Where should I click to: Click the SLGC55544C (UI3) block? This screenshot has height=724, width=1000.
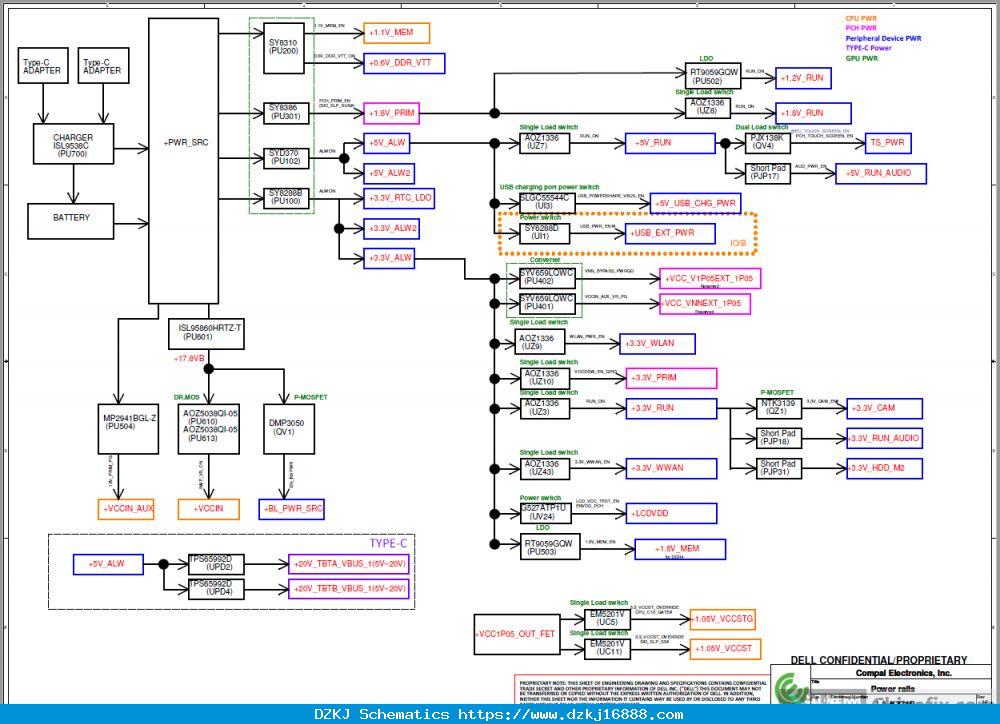tap(547, 203)
